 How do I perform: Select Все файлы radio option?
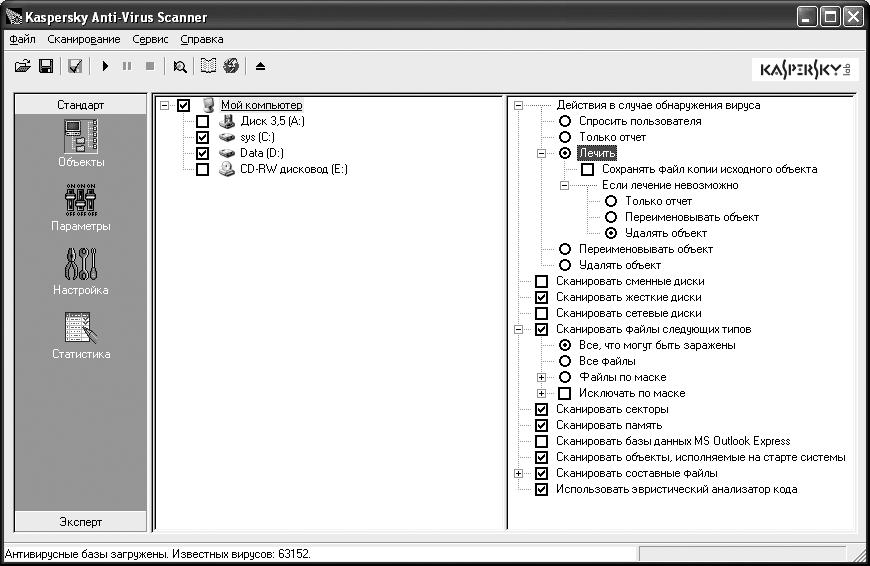point(565,361)
